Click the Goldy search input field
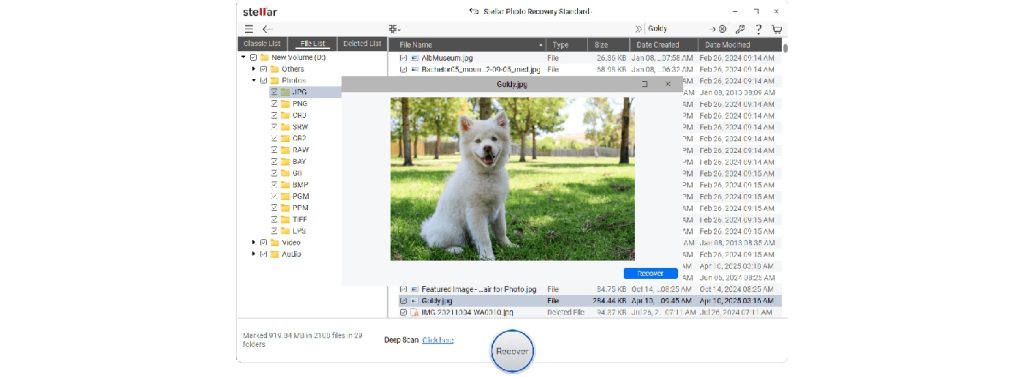1024x377 pixels. (x=676, y=29)
